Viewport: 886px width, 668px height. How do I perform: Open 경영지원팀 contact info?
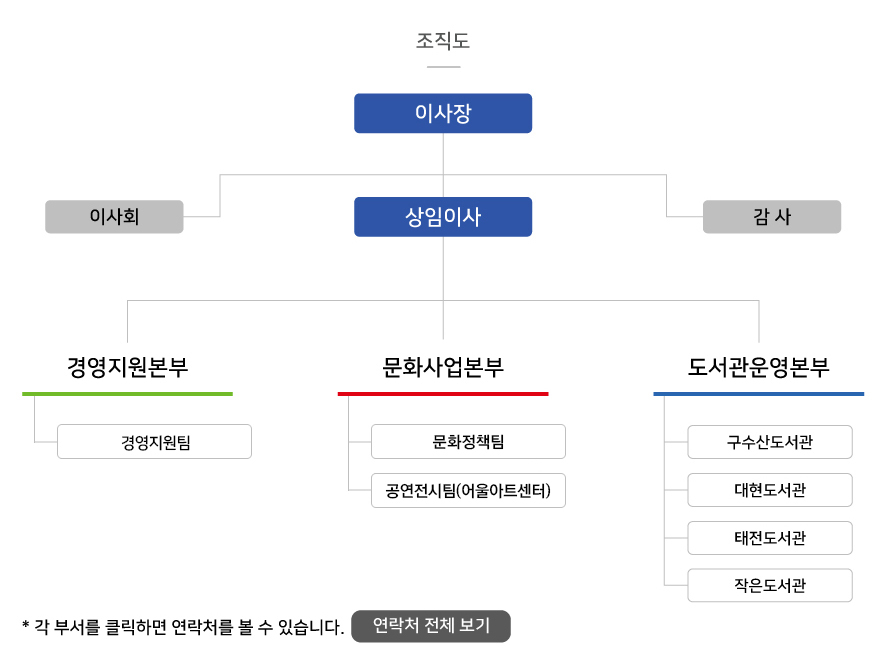(x=154, y=441)
